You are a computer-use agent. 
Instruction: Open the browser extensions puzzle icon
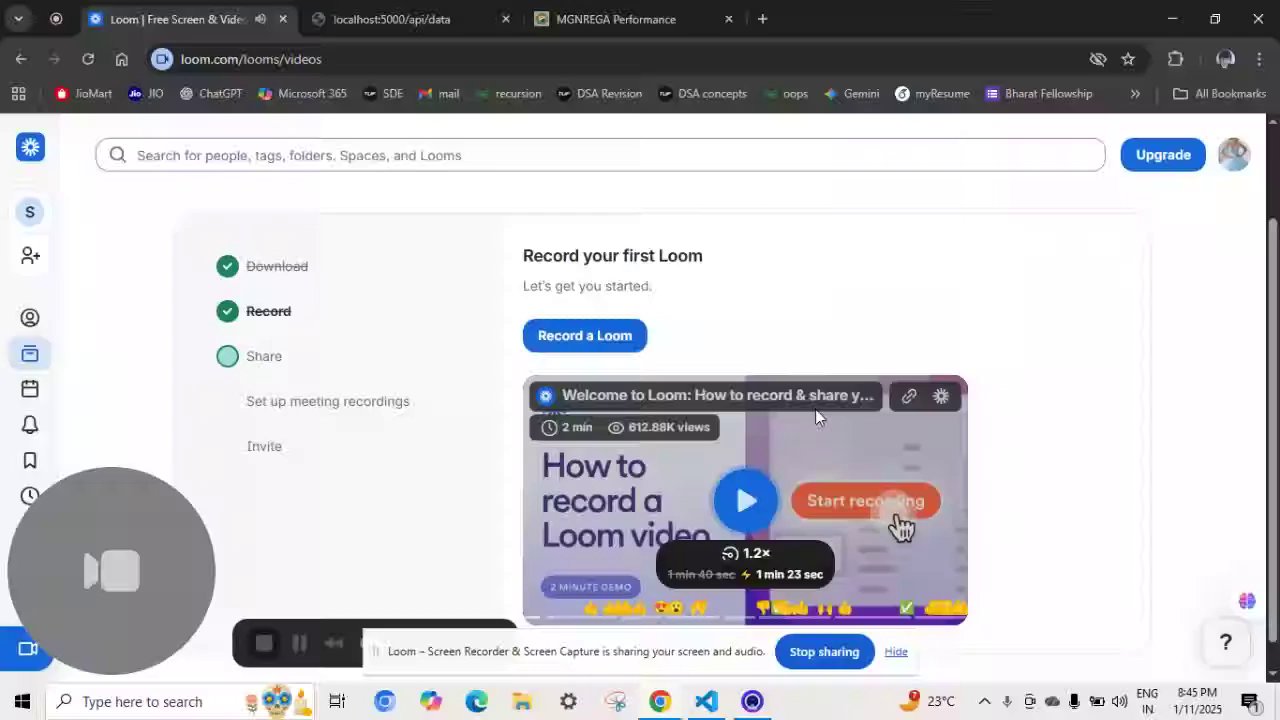pyautogui.click(x=1175, y=59)
